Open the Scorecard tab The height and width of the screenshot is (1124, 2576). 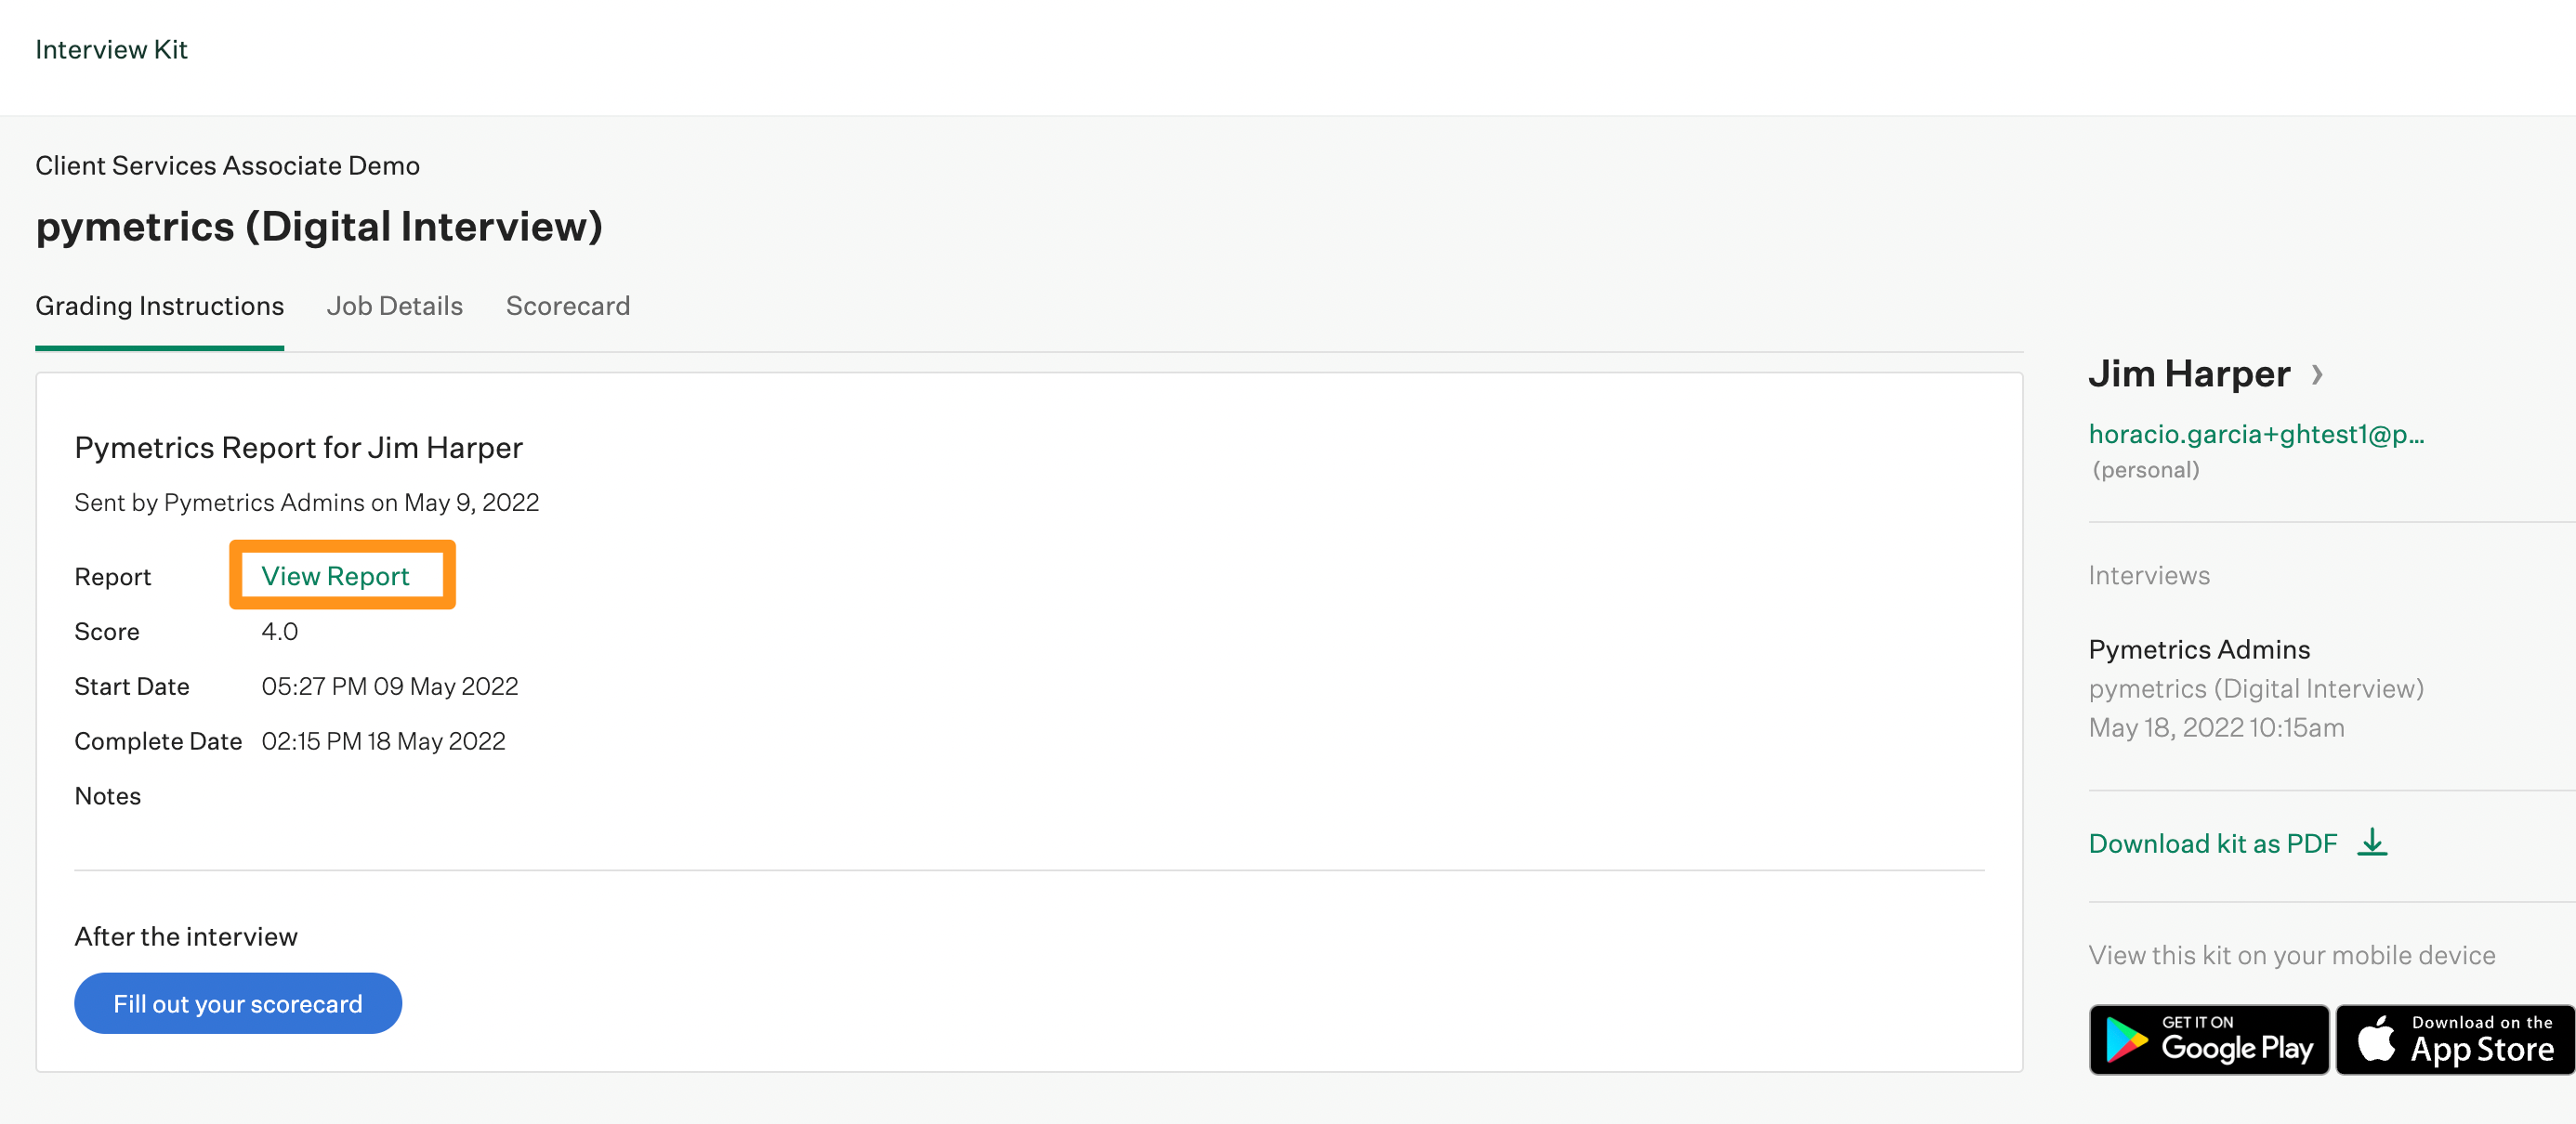(567, 306)
